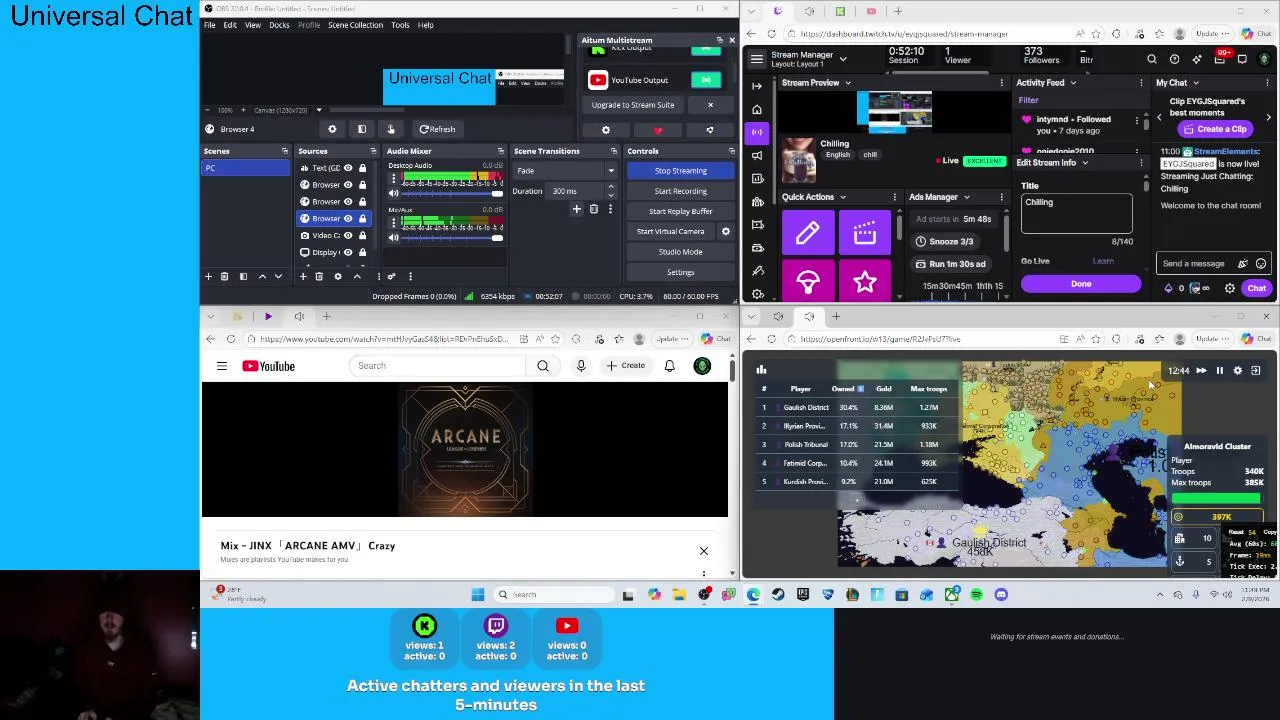Open Aitum Multistream settings gear
Viewport: 1280px width, 720px height.
click(605, 130)
